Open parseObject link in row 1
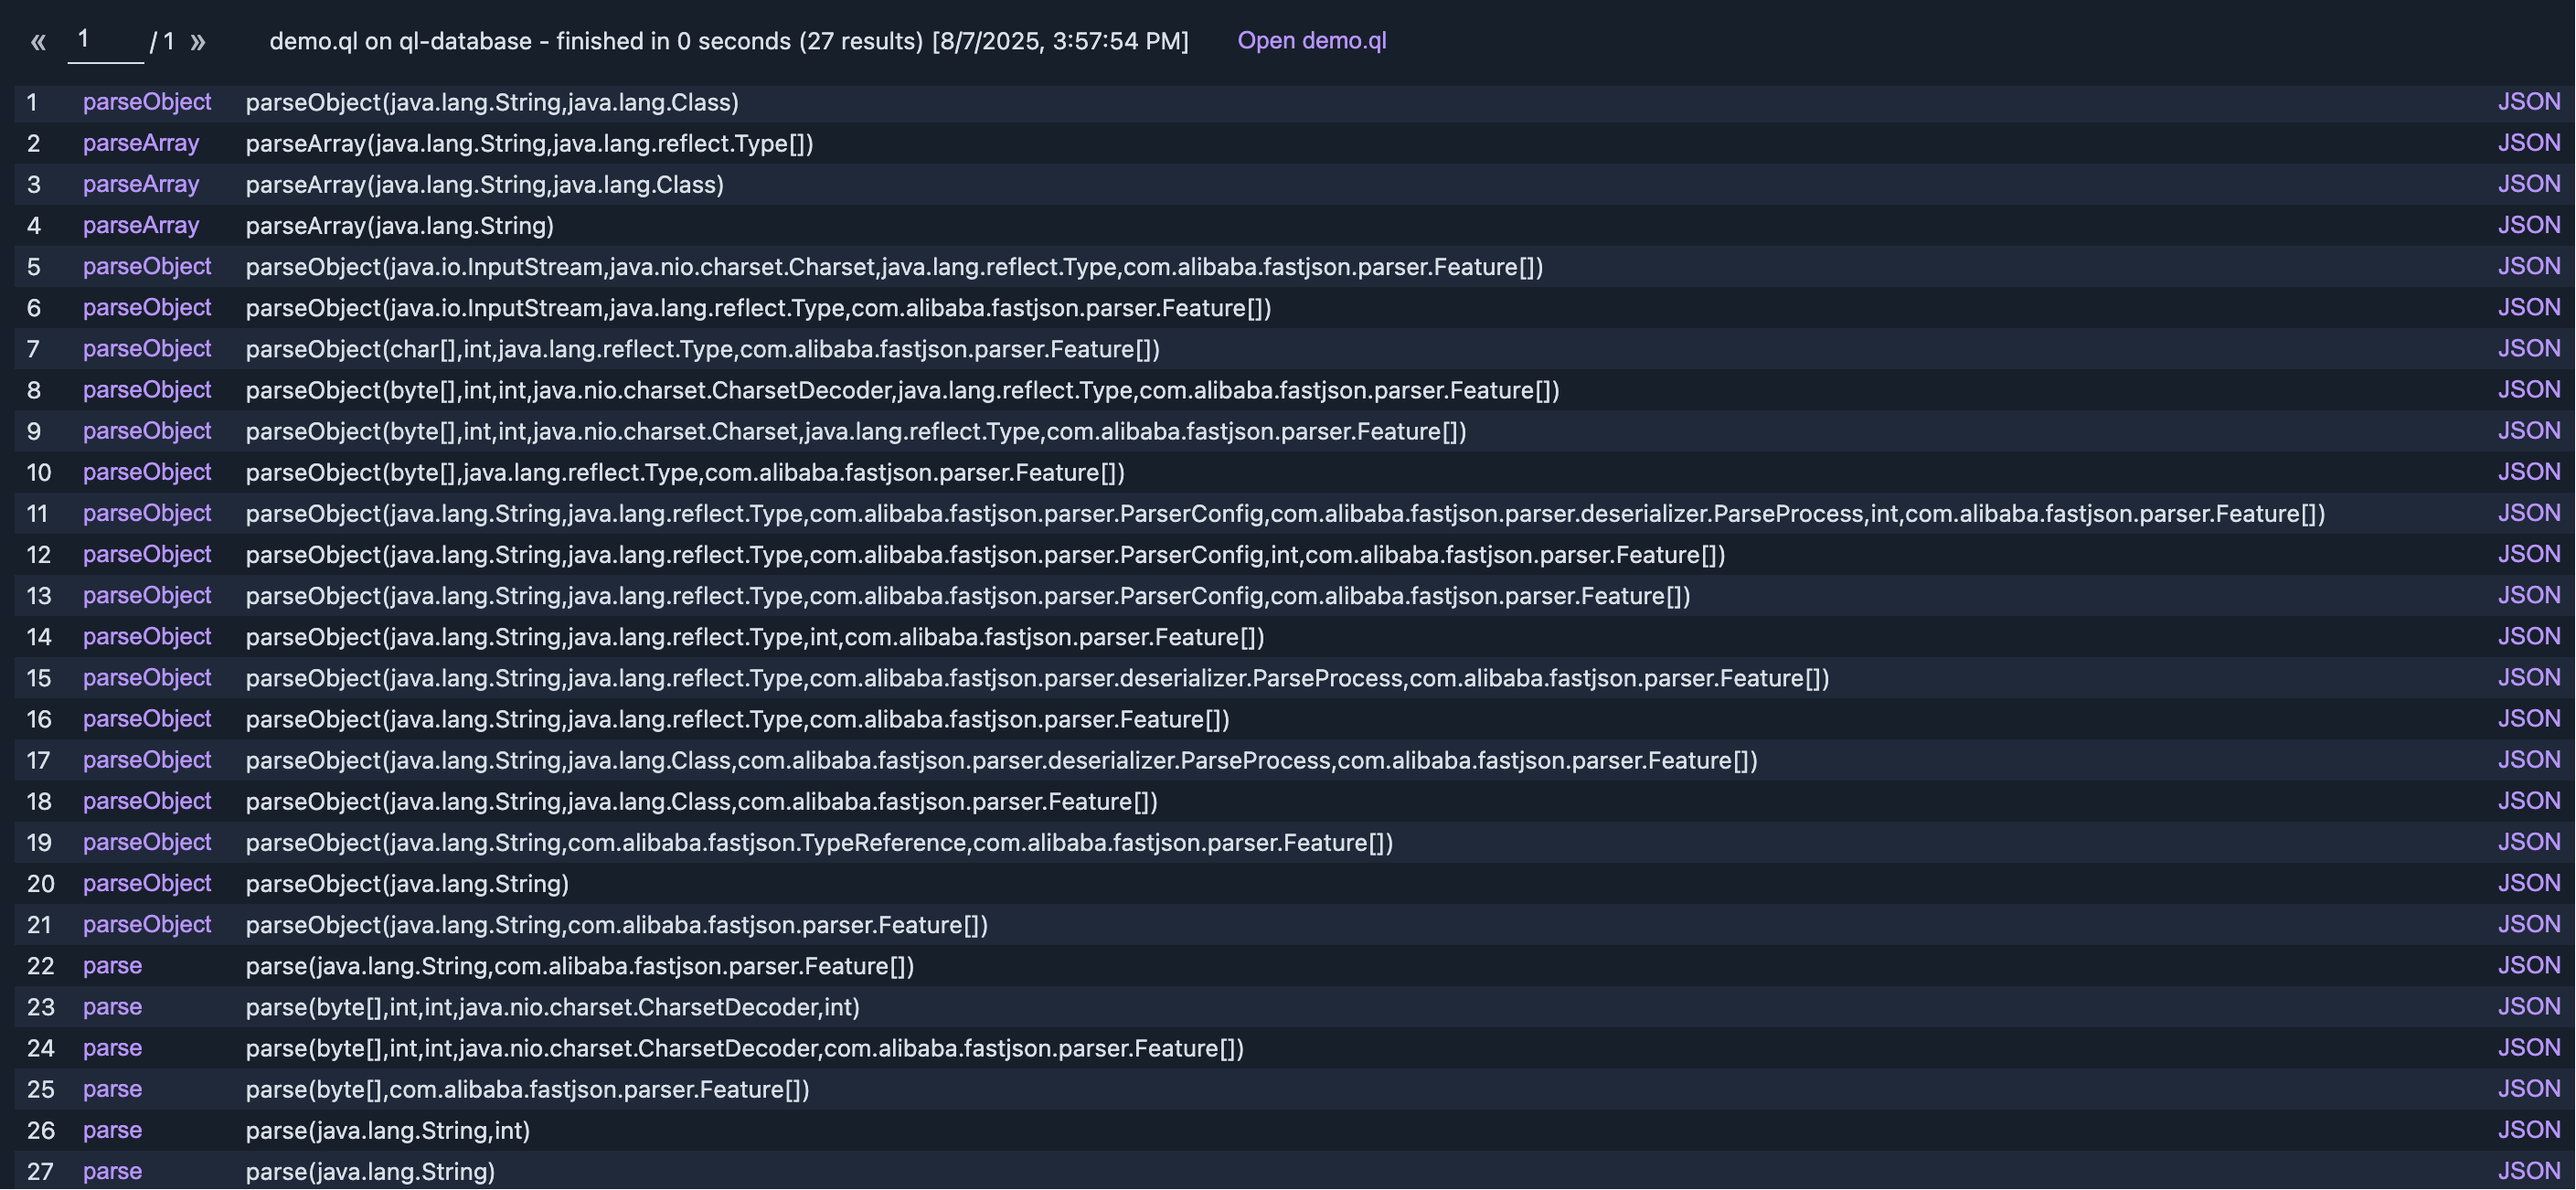This screenshot has height=1190, width=2576. 147,102
